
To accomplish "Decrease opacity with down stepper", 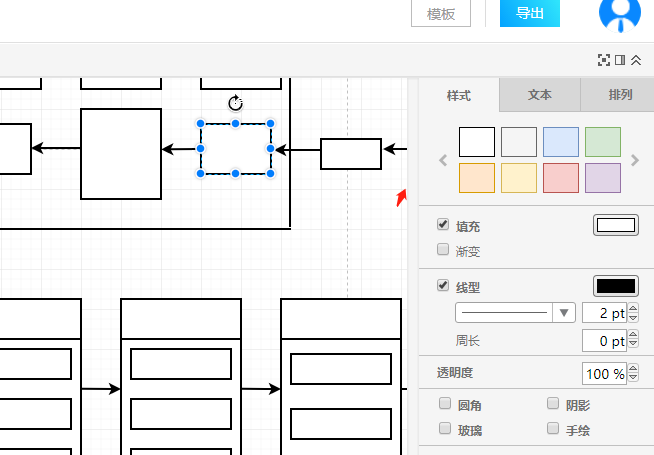I will pos(633,378).
